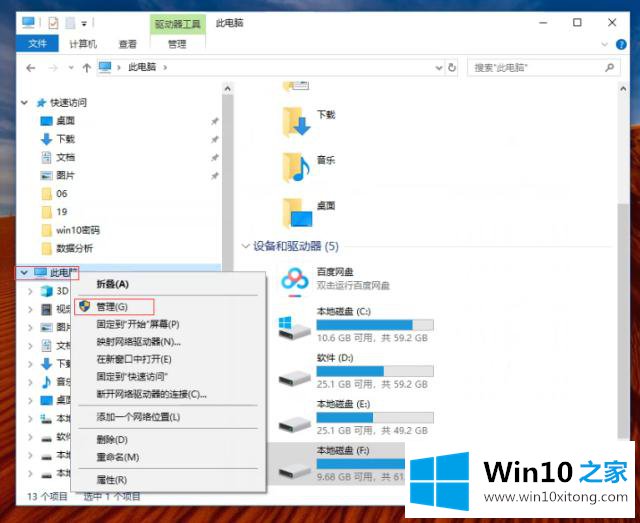Expand the ribbon with the chevron

(x=605, y=44)
